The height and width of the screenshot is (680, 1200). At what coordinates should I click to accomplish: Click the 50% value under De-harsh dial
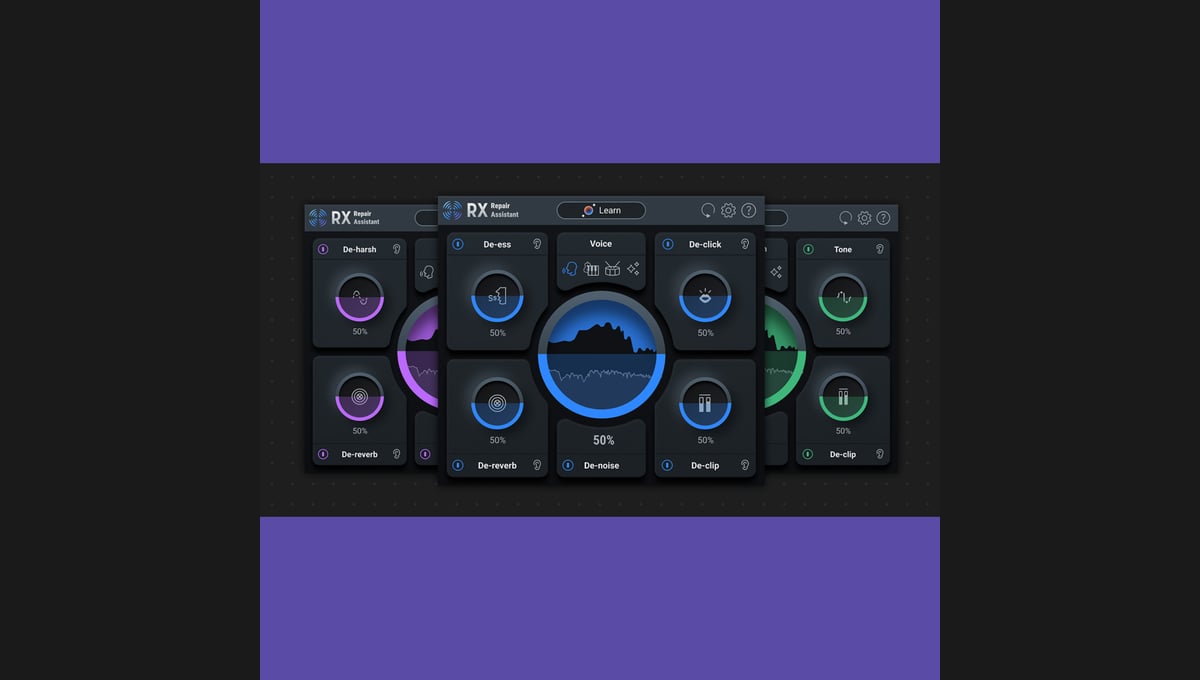pos(359,331)
